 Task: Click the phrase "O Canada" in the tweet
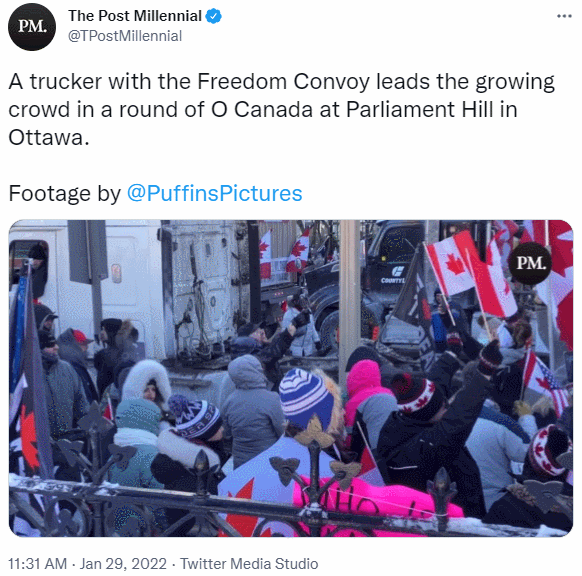click(262, 109)
